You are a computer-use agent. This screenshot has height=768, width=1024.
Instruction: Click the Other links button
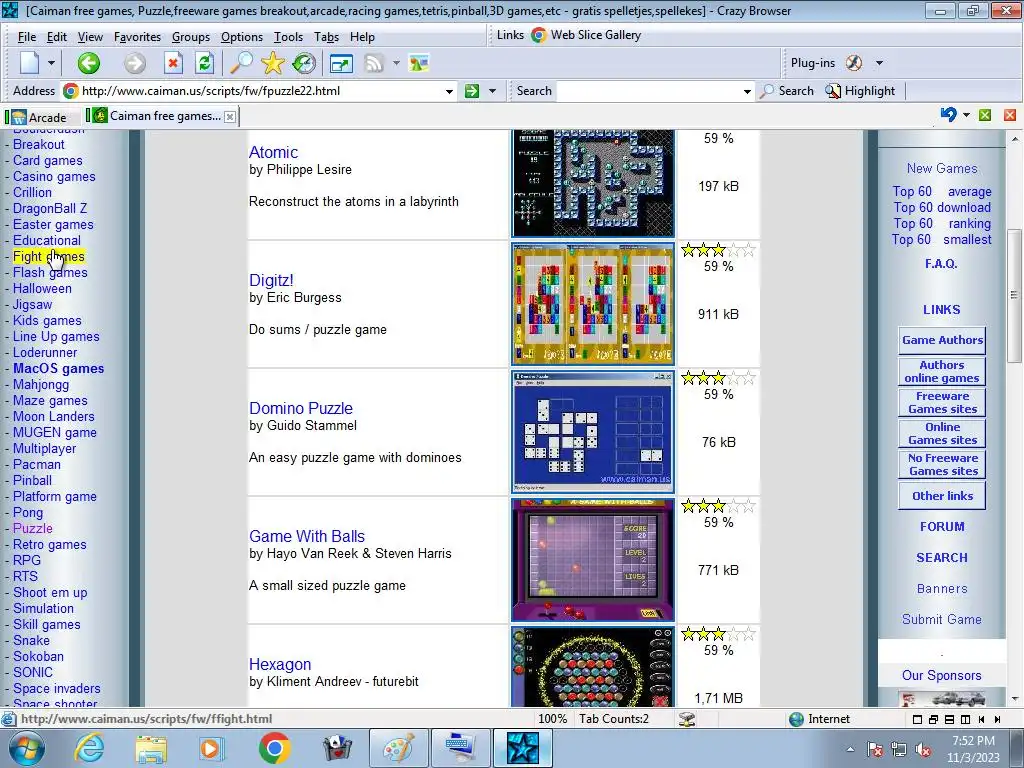click(x=942, y=496)
